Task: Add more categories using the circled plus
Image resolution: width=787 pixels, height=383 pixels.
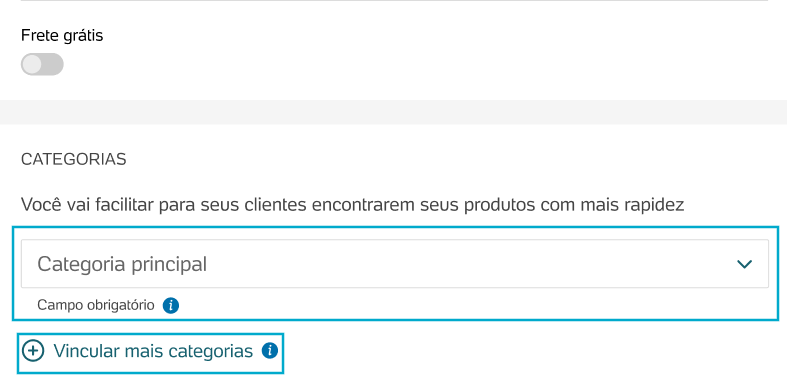Action: pyautogui.click(x=33, y=351)
